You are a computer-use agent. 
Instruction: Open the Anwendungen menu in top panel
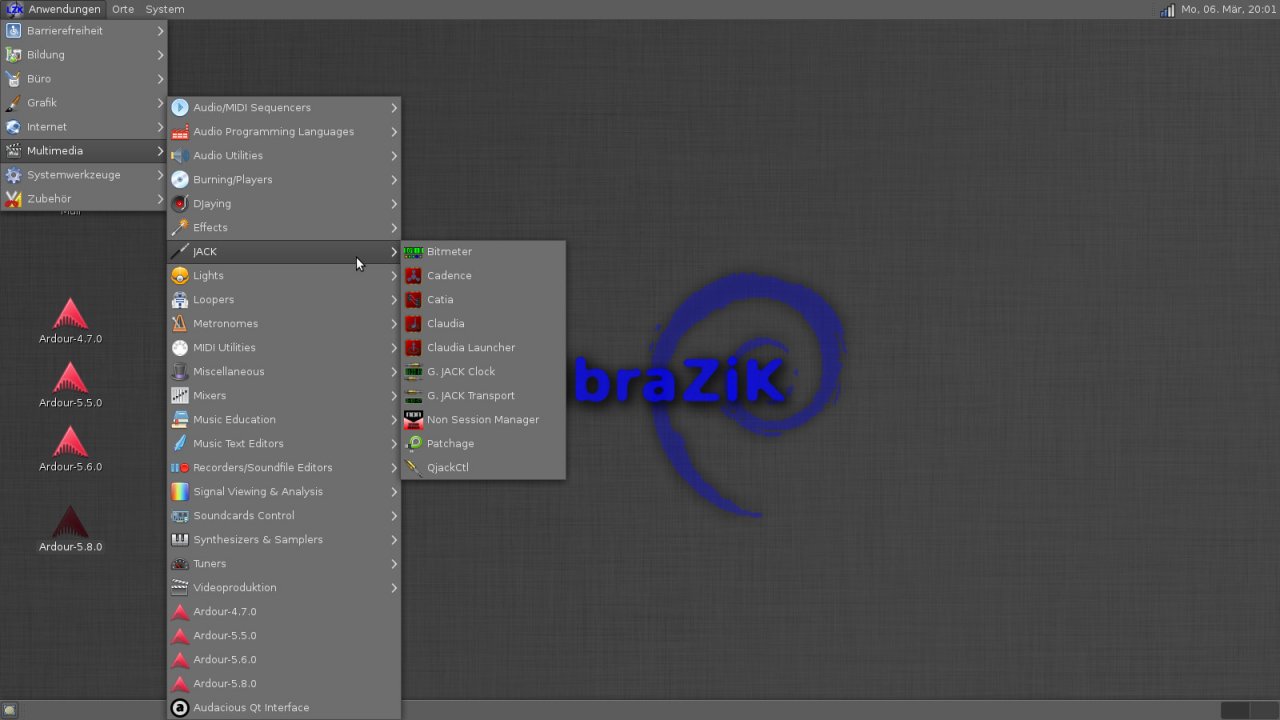[x=53, y=9]
